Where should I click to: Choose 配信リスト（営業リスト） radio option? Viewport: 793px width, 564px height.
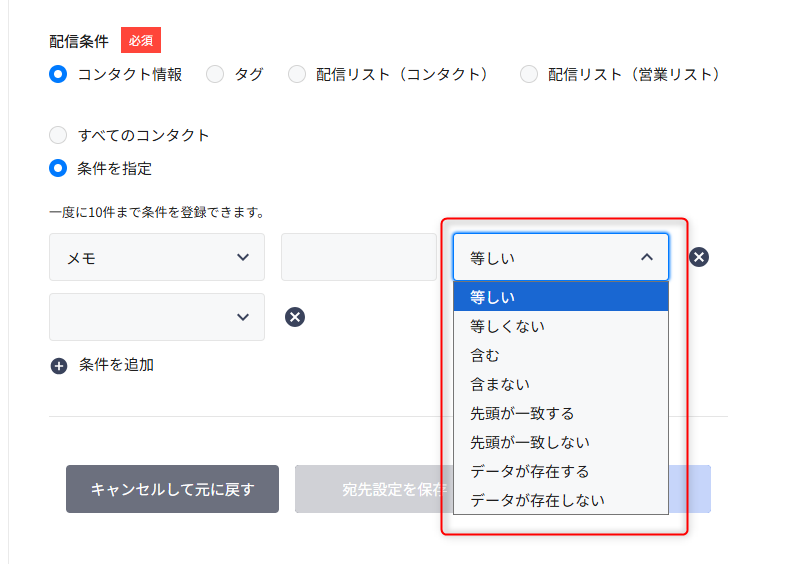(x=529, y=74)
